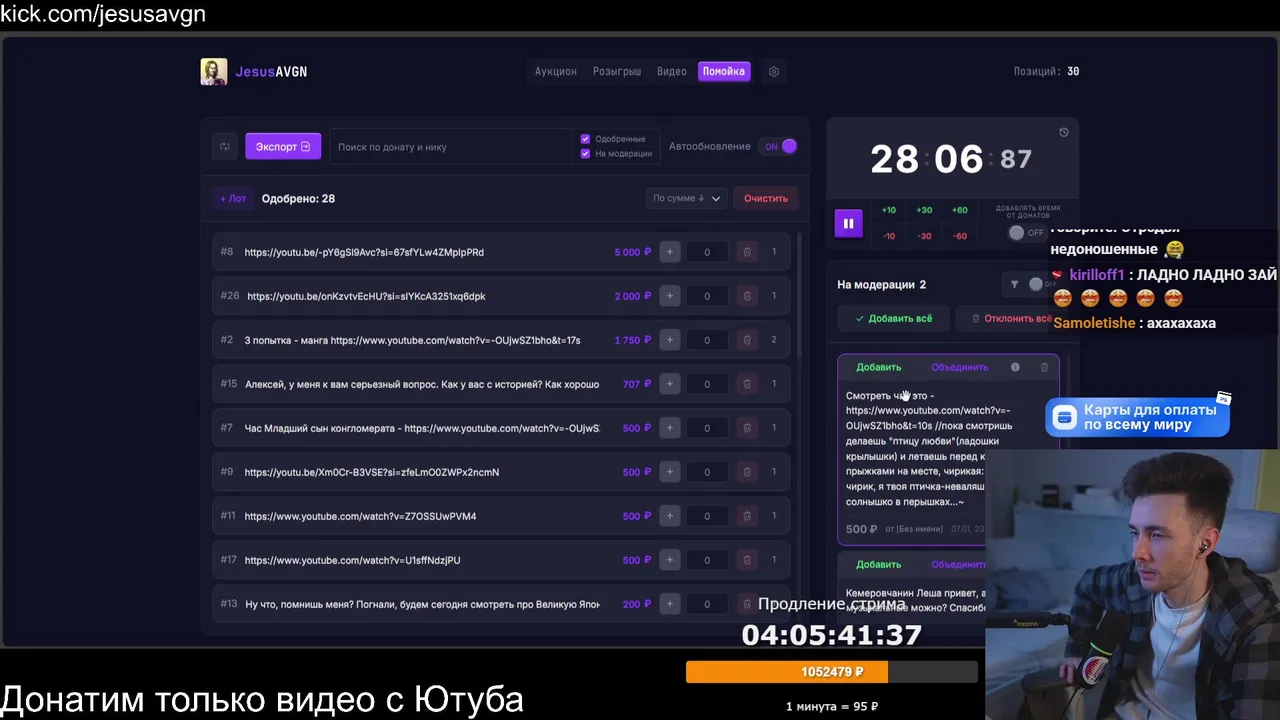Click the Одобрено: 28 label
1280x720 pixels.
pyautogui.click(x=298, y=198)
